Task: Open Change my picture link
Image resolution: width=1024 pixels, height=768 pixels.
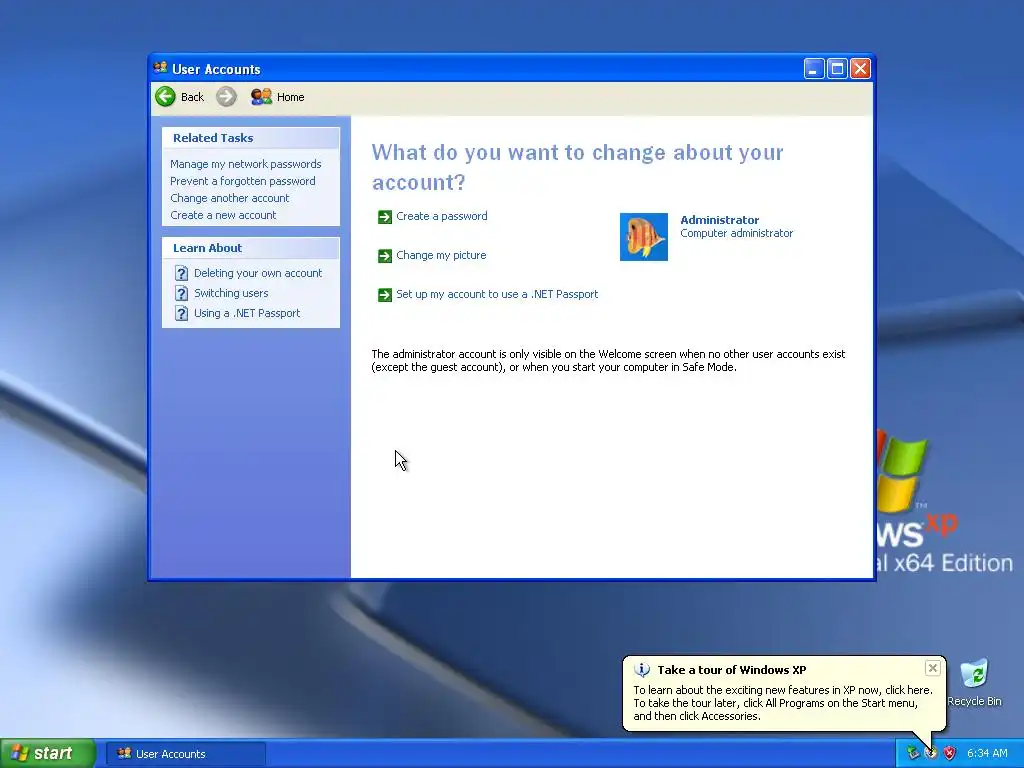Action: [x=441, y=255]
